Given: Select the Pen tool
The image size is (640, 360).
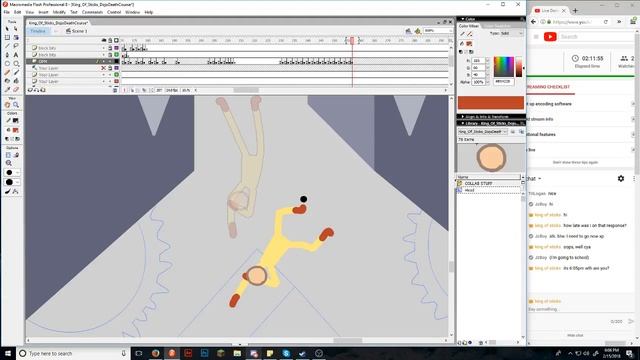Looking at the screenshot, I should click(7, 55).
